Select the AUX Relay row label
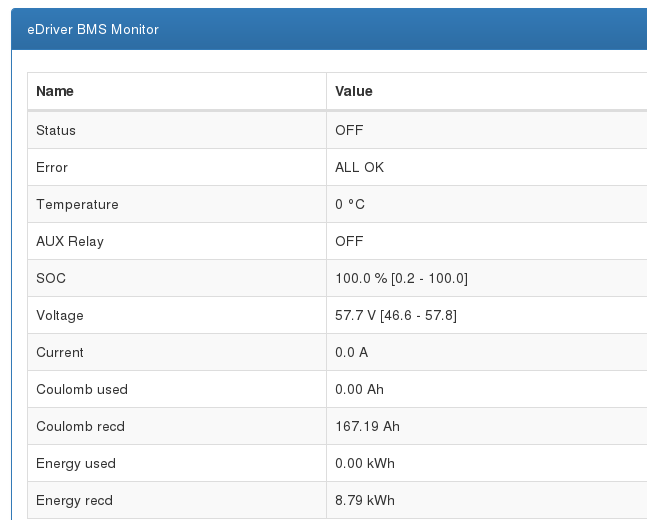The height and width of the screenshot is (520, 647). 70,241
